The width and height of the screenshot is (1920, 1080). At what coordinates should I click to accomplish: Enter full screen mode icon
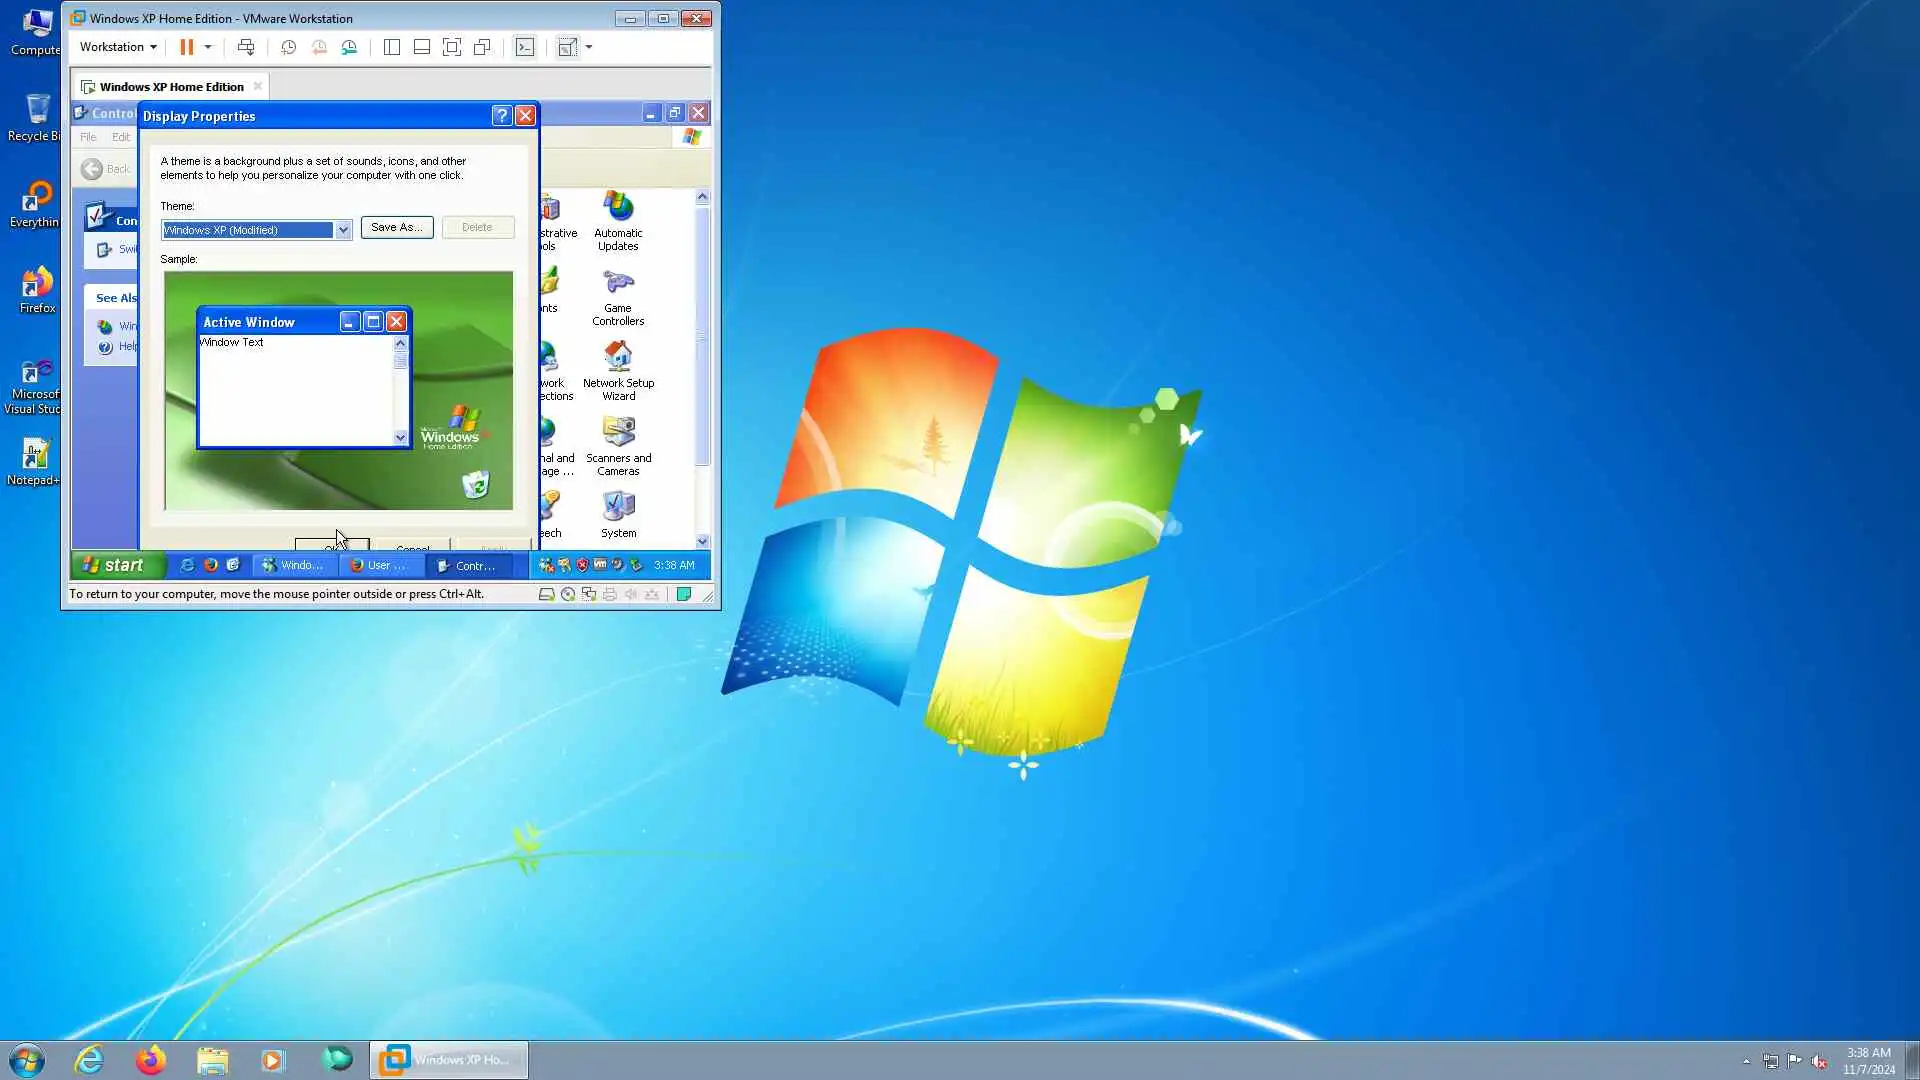pyautogui.click(x=452, y=47)
